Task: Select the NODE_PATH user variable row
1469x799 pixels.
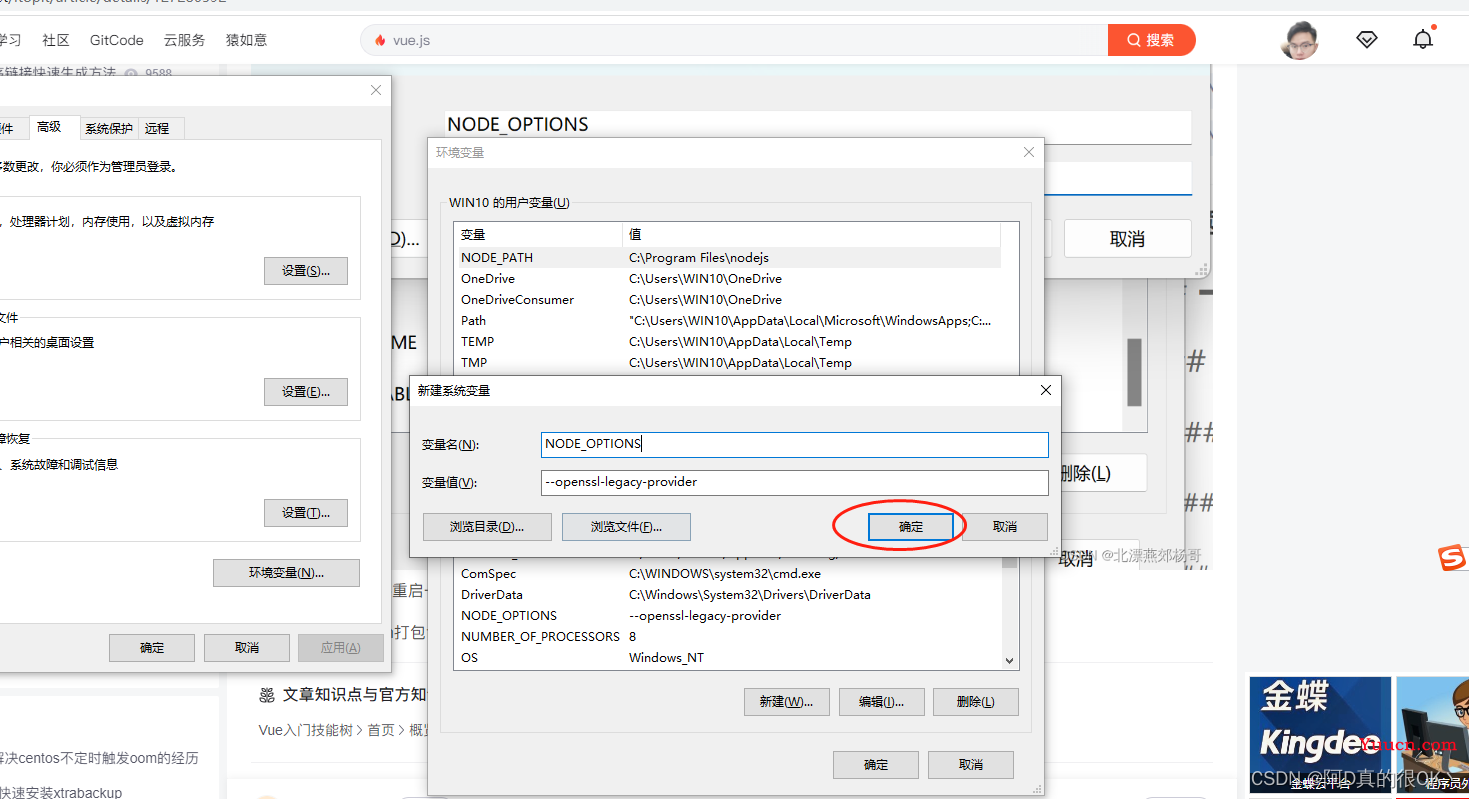Action: (727, 257)
